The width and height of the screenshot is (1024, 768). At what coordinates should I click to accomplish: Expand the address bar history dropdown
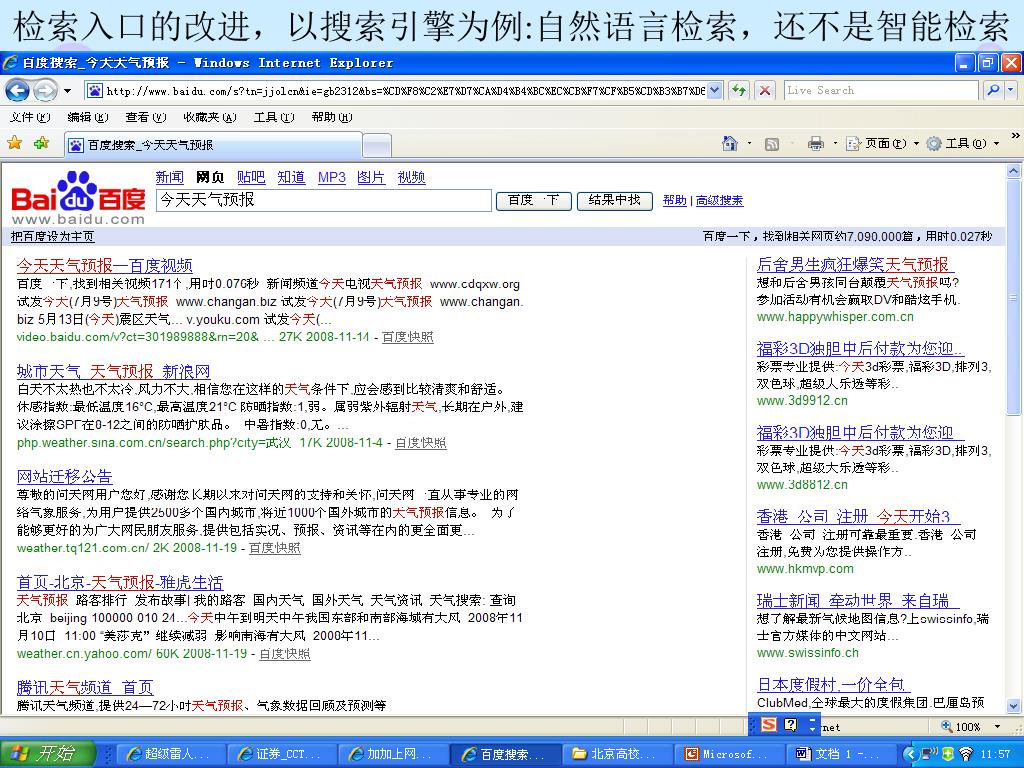coord(715,91)
